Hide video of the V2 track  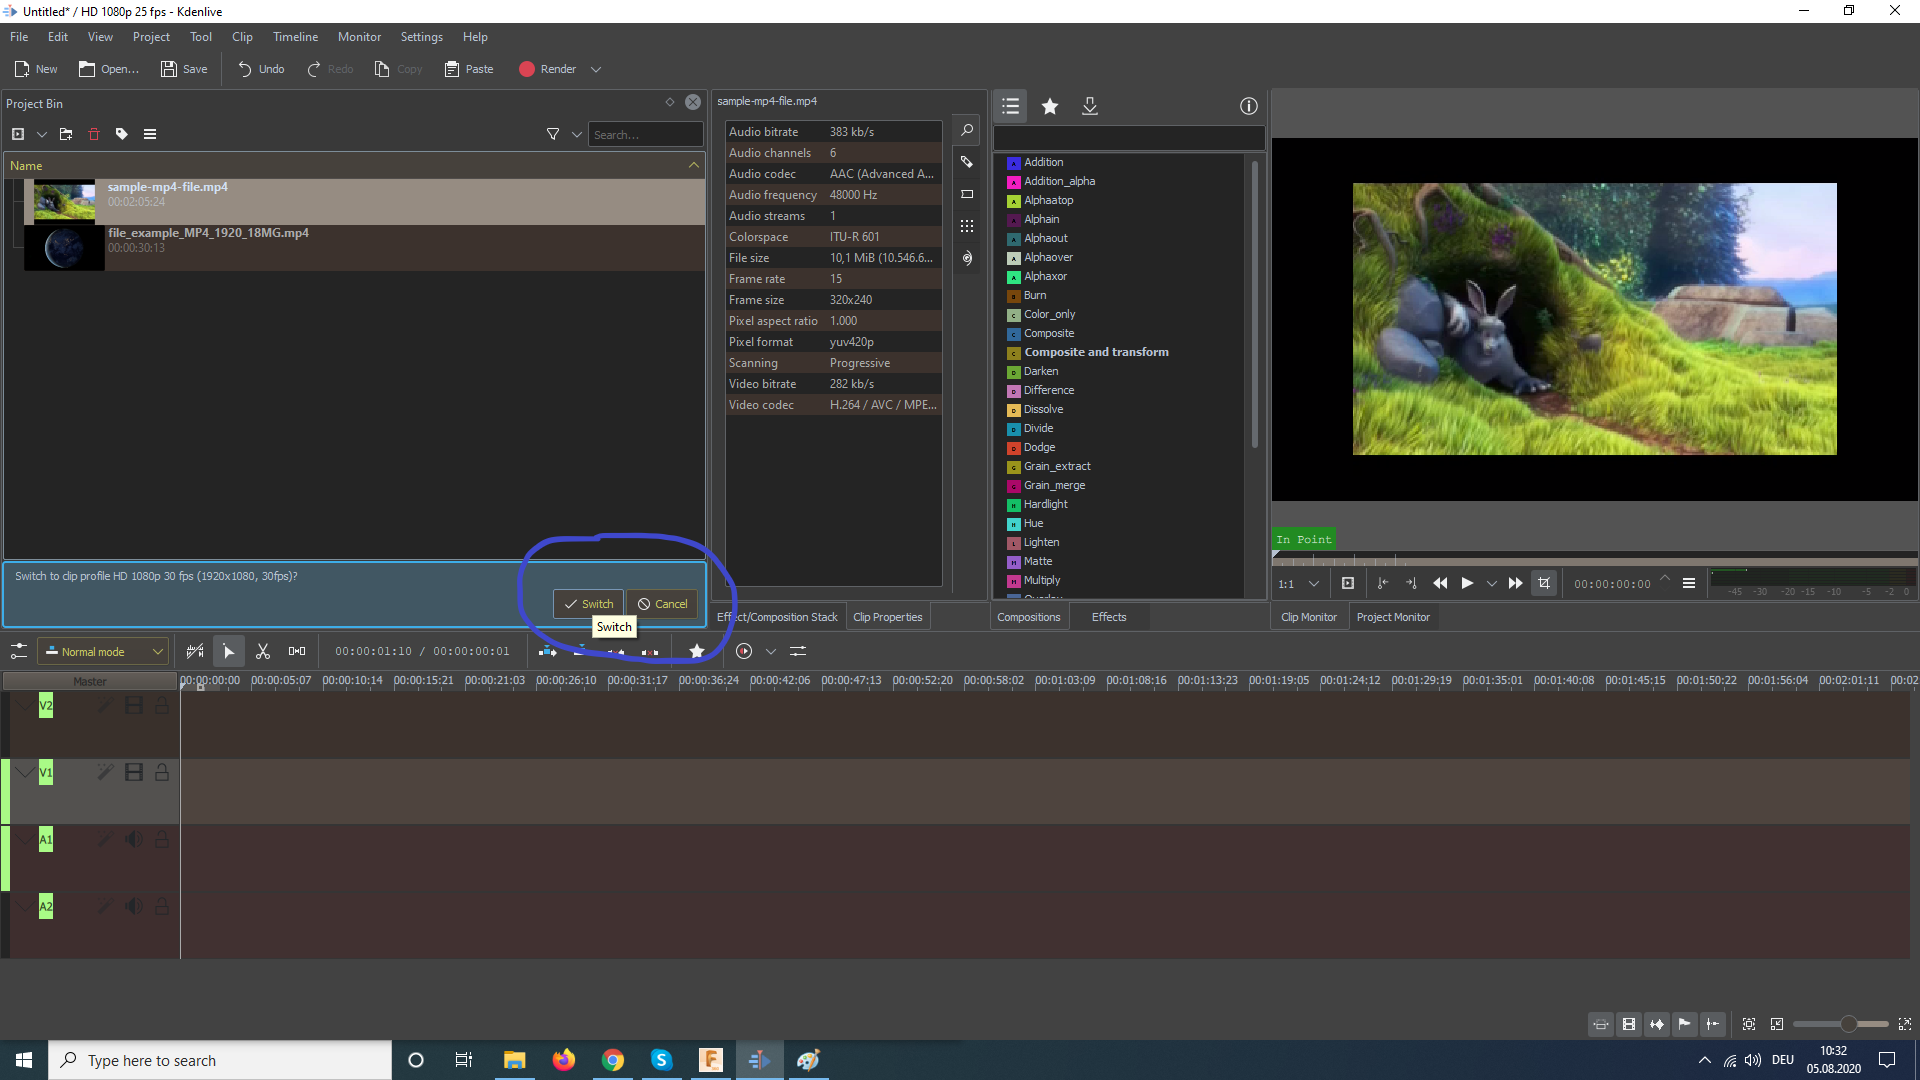pos(134,705)
